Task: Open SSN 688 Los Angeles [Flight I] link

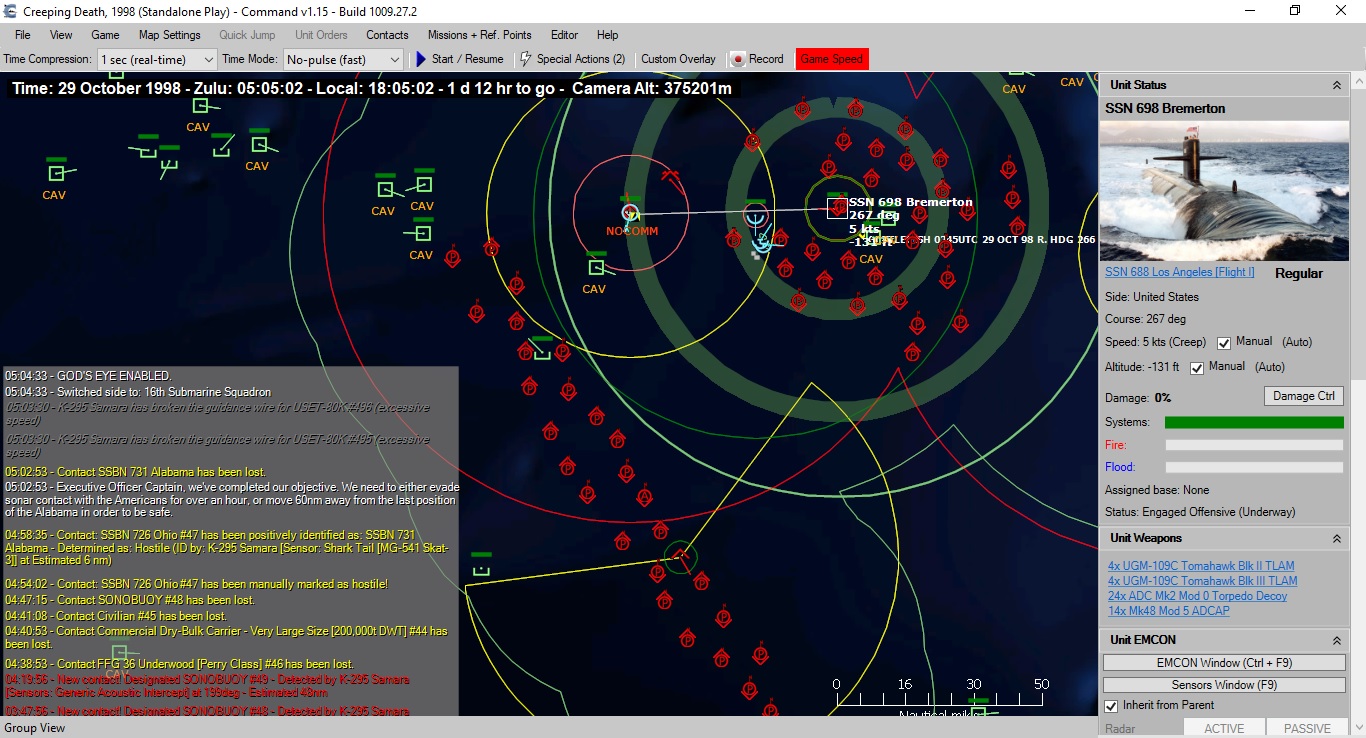Action: (1179, 272)
